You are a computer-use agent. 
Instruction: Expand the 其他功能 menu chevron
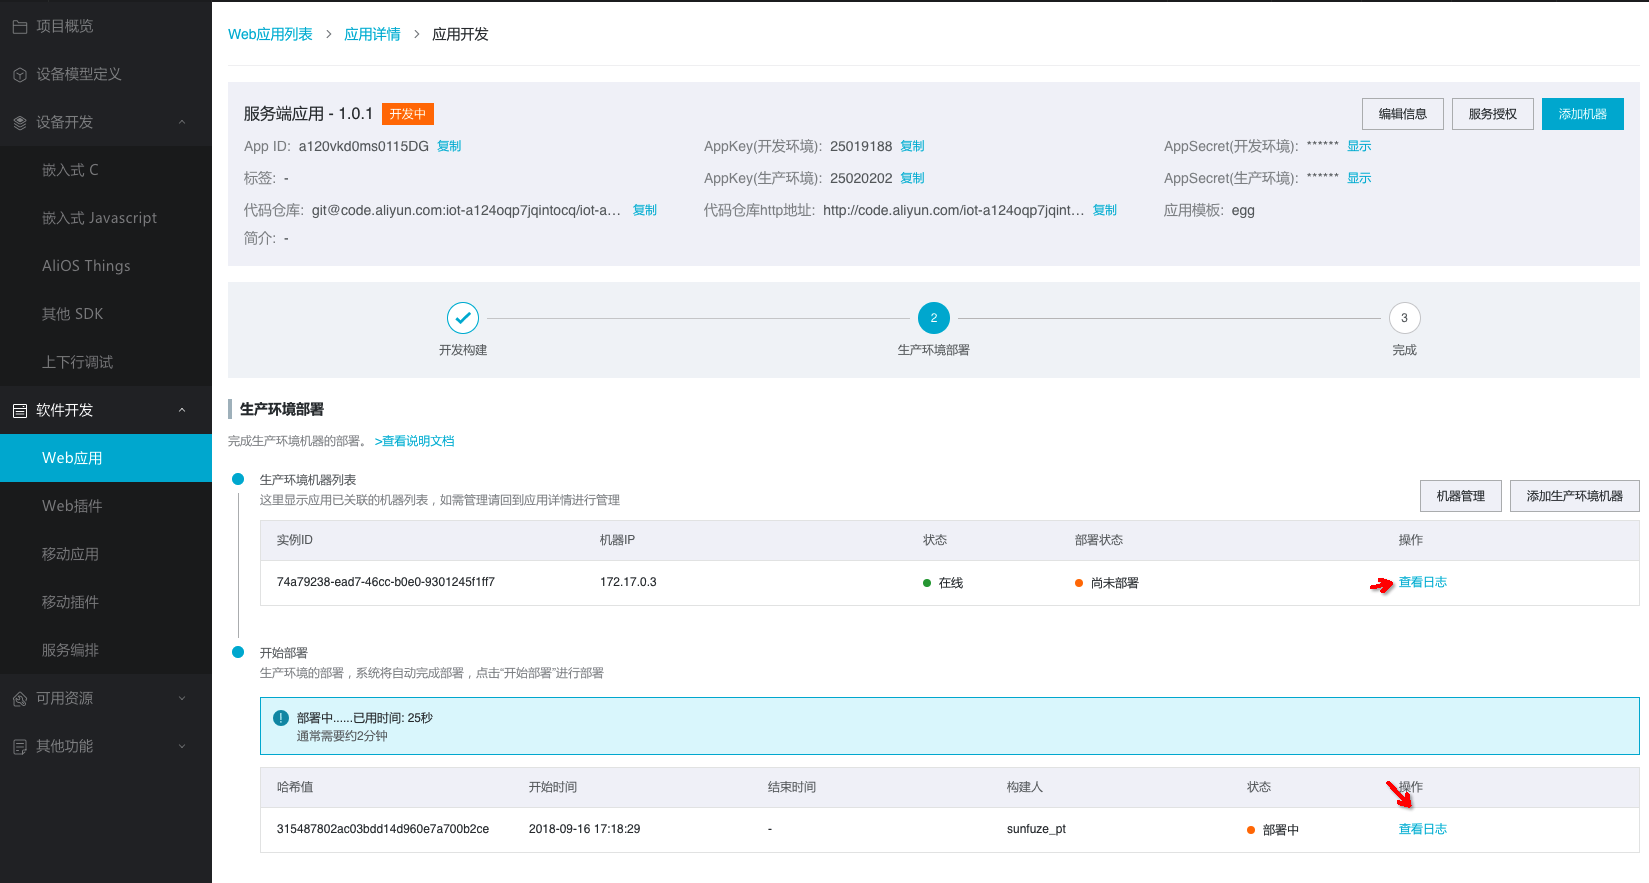point(182,746)
